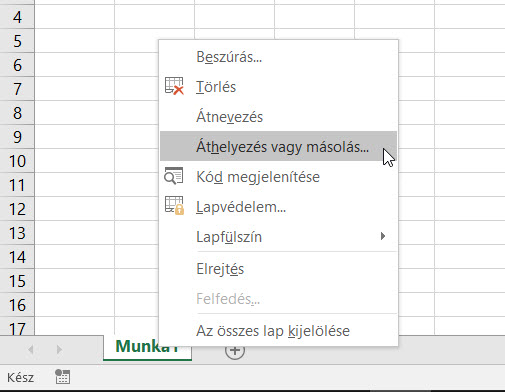Select row header 17

click(17, 327)
